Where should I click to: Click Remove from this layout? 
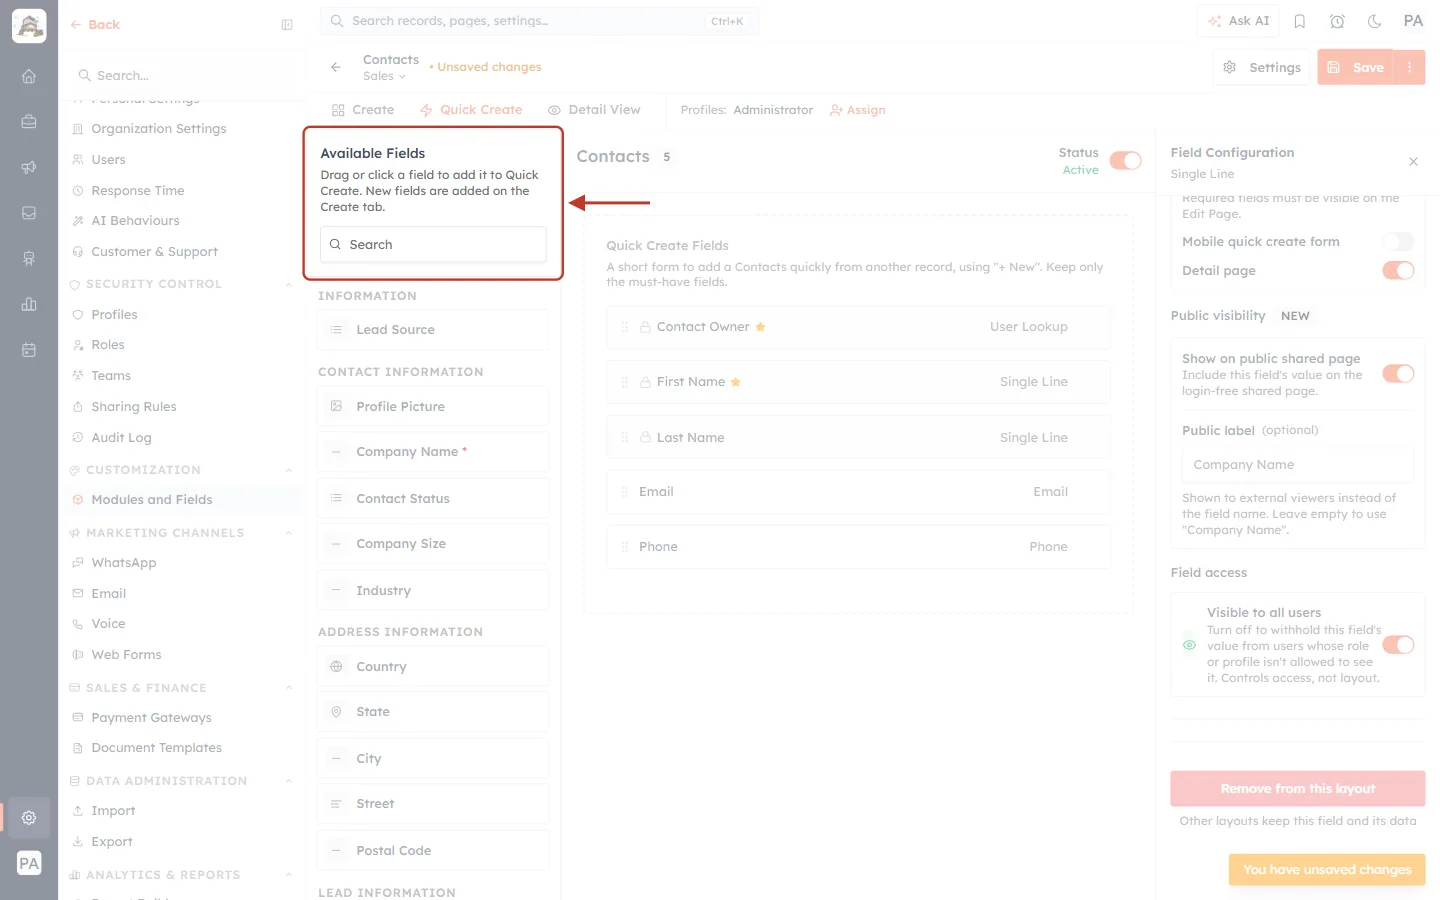(1298, 789)
